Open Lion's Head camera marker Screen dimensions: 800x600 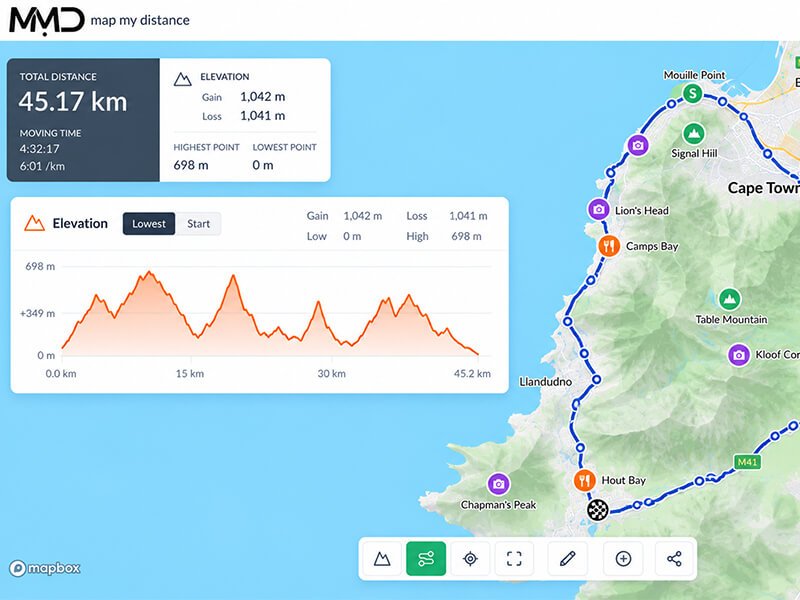tap(599, 209)
